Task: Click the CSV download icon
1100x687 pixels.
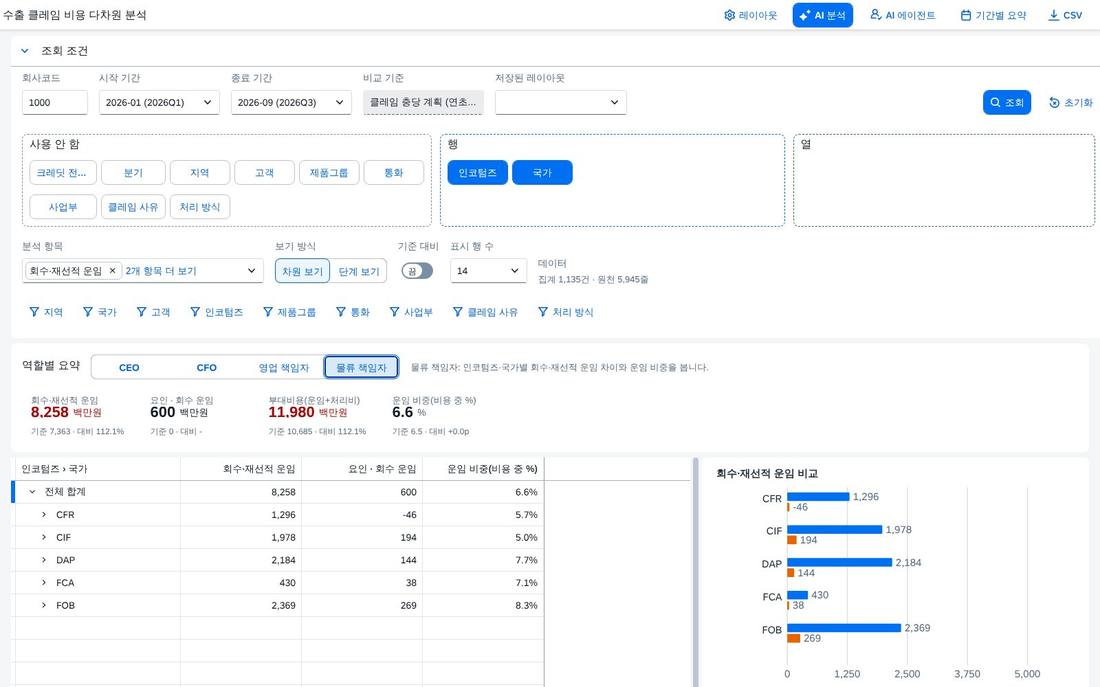Action: coord(1054,15)
